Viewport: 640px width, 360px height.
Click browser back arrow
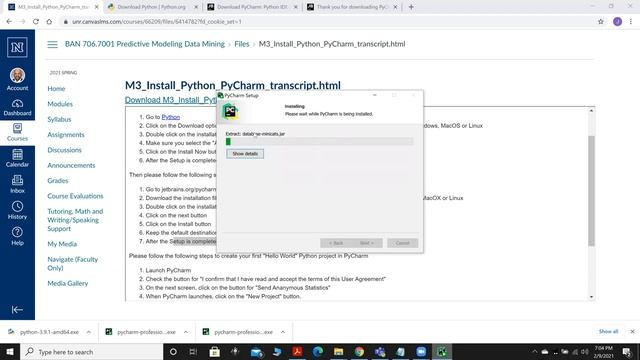(x=9, y=22)
